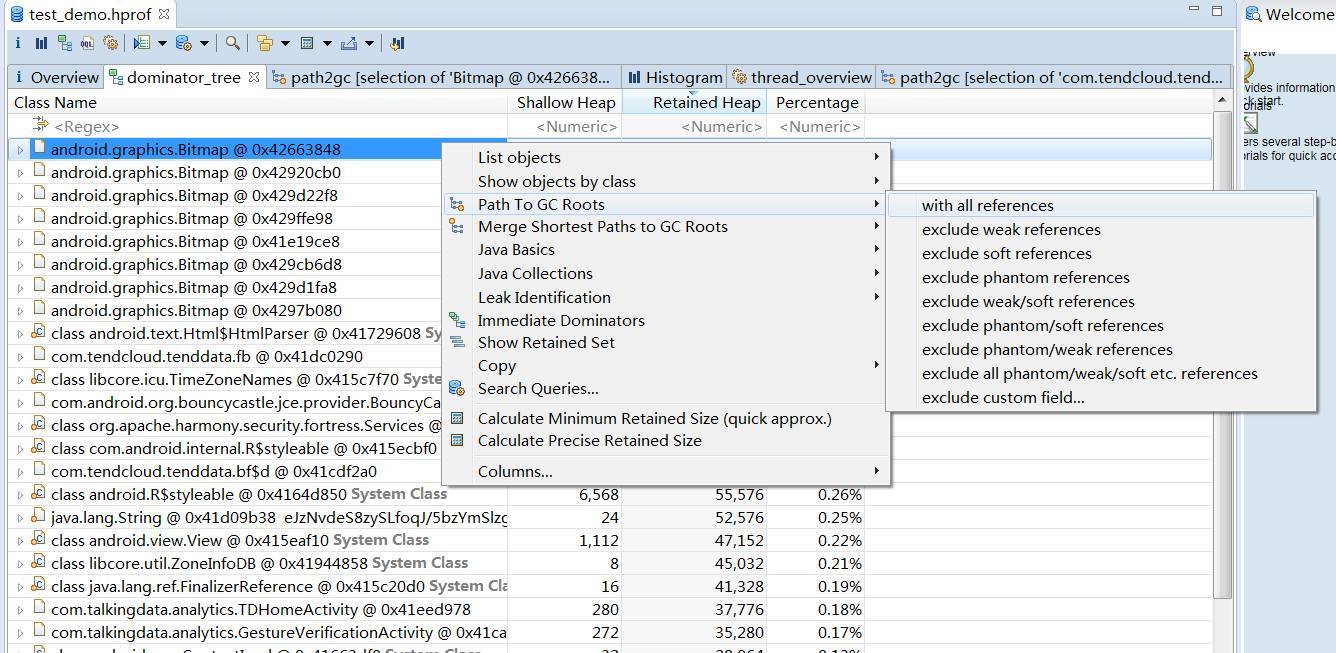Screen dimensions: 1336x653
Task: Click the calculate retained size toolbar icon
Action: [307, 43]
